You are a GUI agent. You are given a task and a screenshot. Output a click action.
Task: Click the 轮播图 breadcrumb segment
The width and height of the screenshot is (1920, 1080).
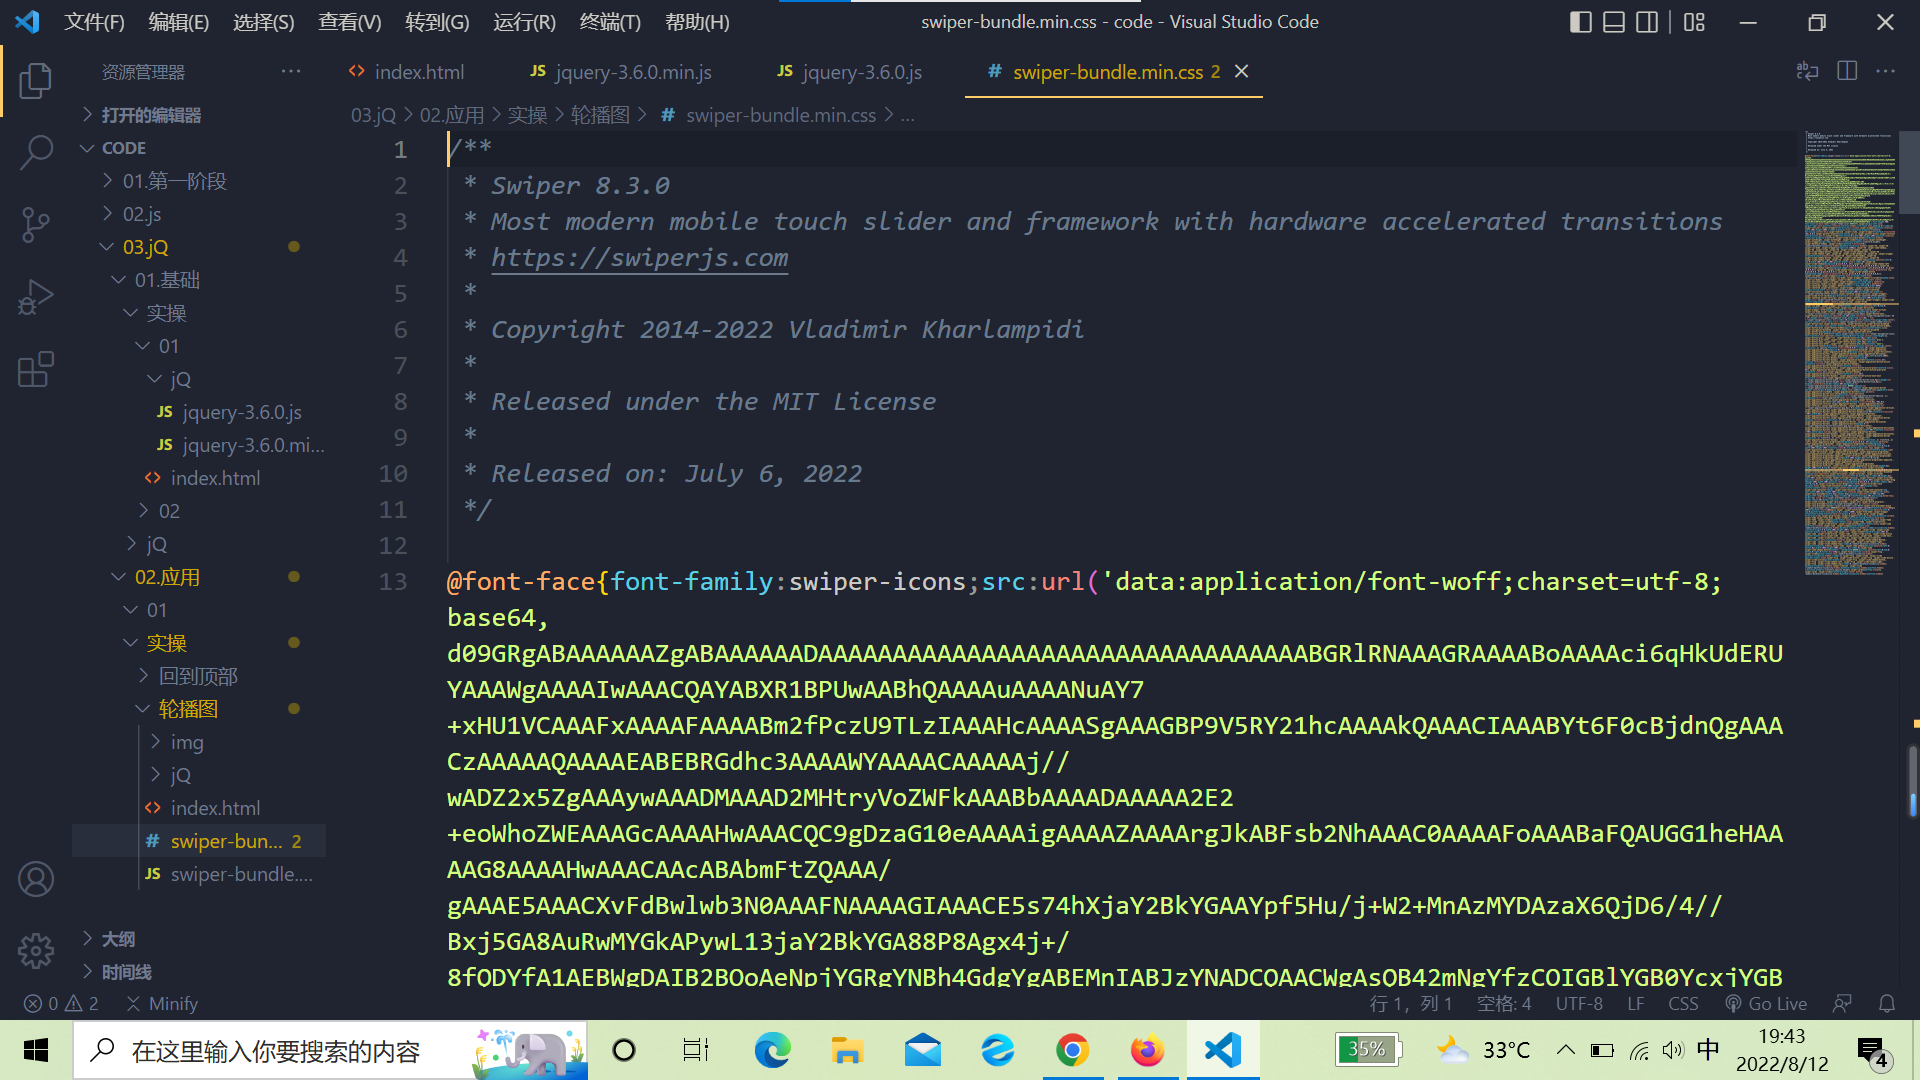pyautogui.click(x=600, y=115)
